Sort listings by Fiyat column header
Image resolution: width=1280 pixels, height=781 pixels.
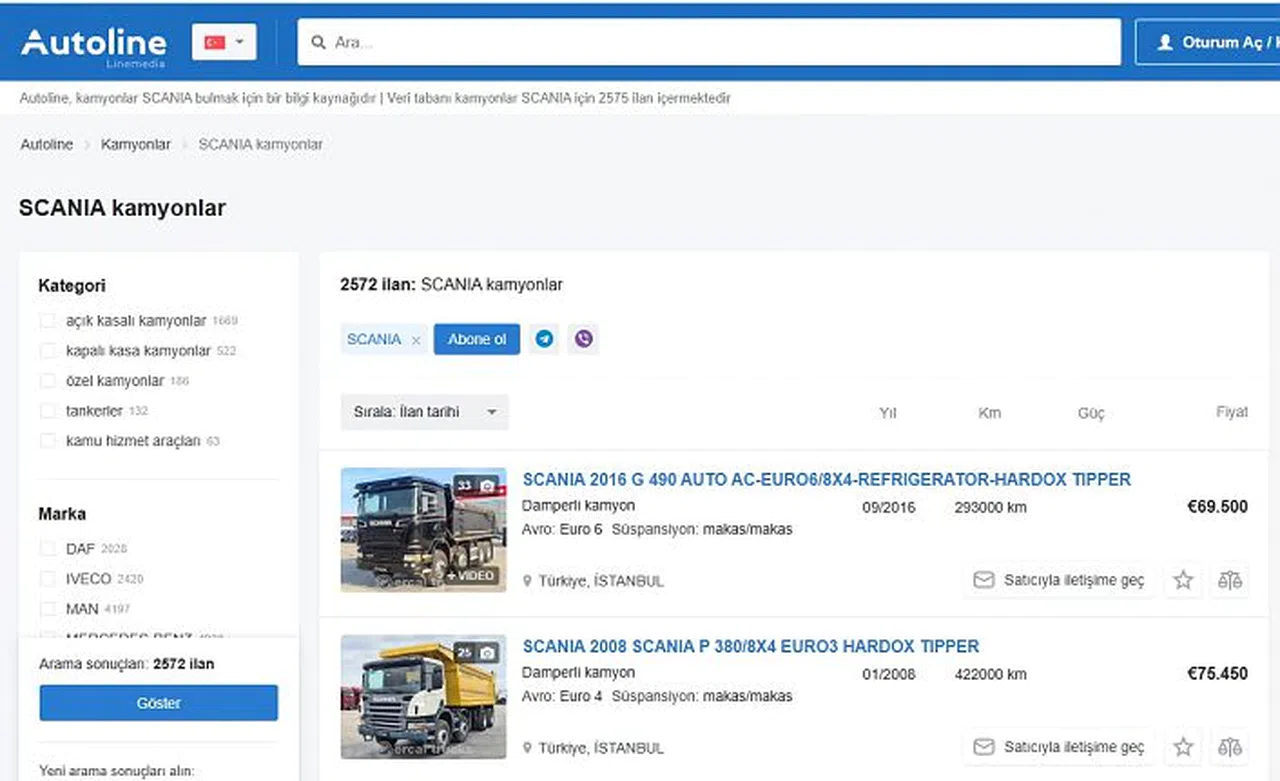click(x=1231, y=412)
